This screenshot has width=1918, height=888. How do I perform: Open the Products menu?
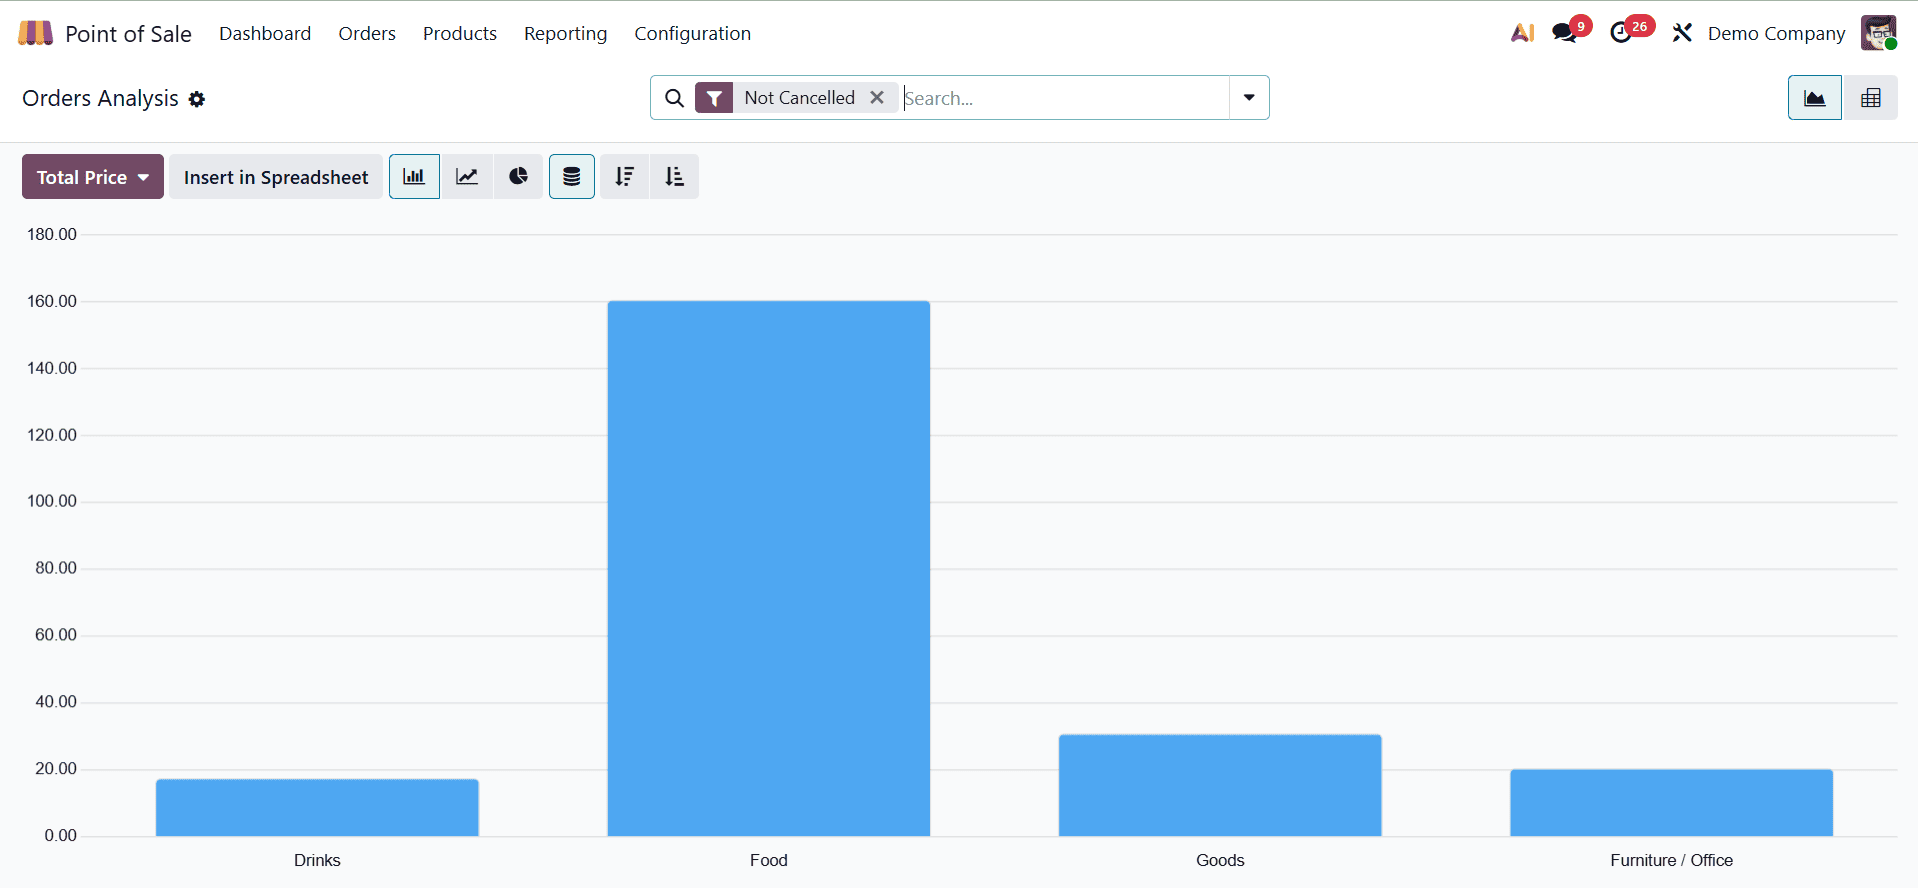click(x=460, y=33)
